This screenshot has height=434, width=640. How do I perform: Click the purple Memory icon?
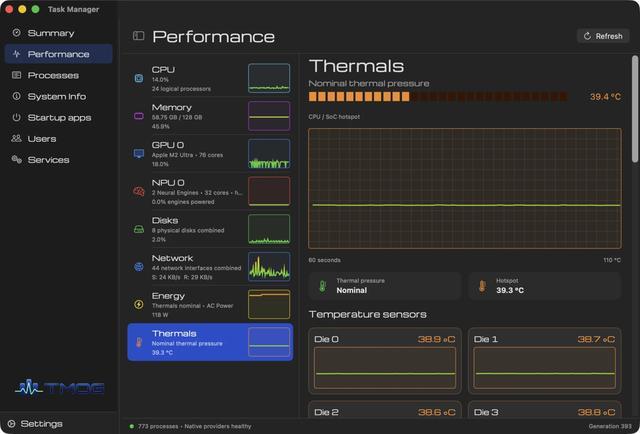tap(139, 116)
